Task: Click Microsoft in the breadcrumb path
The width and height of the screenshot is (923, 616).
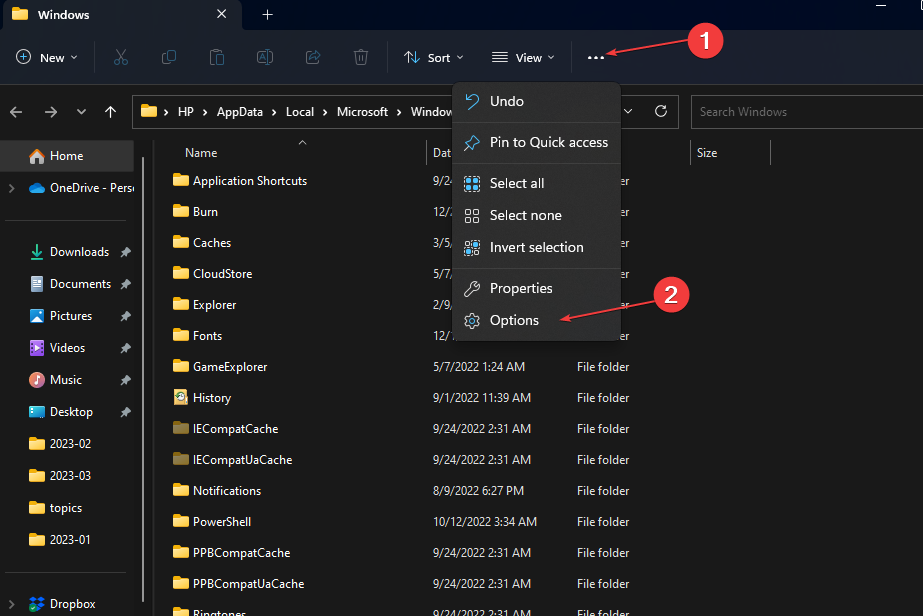Action: pos(362,112)
